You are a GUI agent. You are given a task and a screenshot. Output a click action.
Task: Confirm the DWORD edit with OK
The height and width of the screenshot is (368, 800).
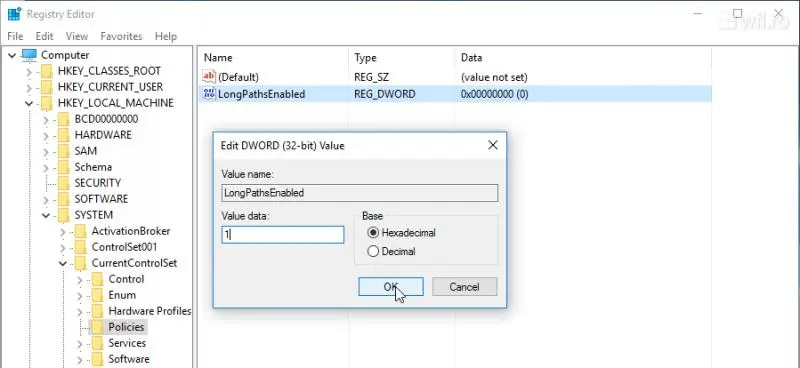(x=391, y=286)
